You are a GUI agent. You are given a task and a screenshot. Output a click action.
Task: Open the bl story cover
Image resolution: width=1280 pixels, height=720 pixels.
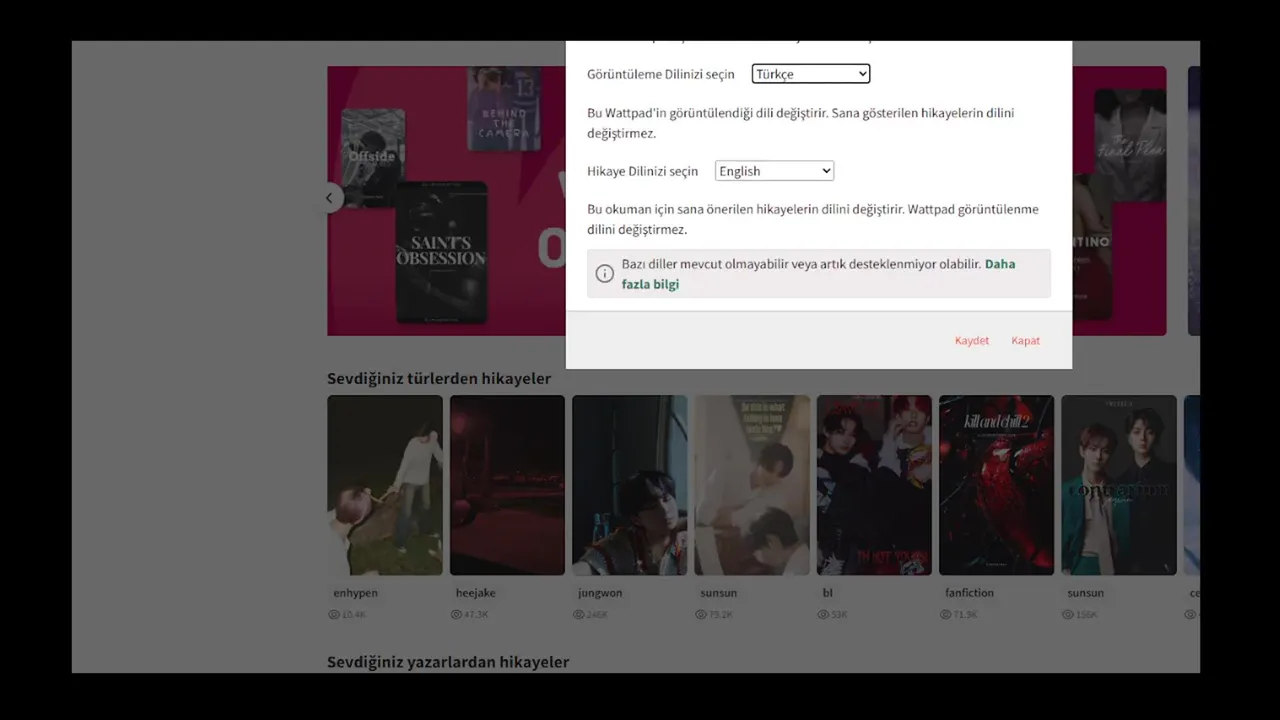click(874, 485)
